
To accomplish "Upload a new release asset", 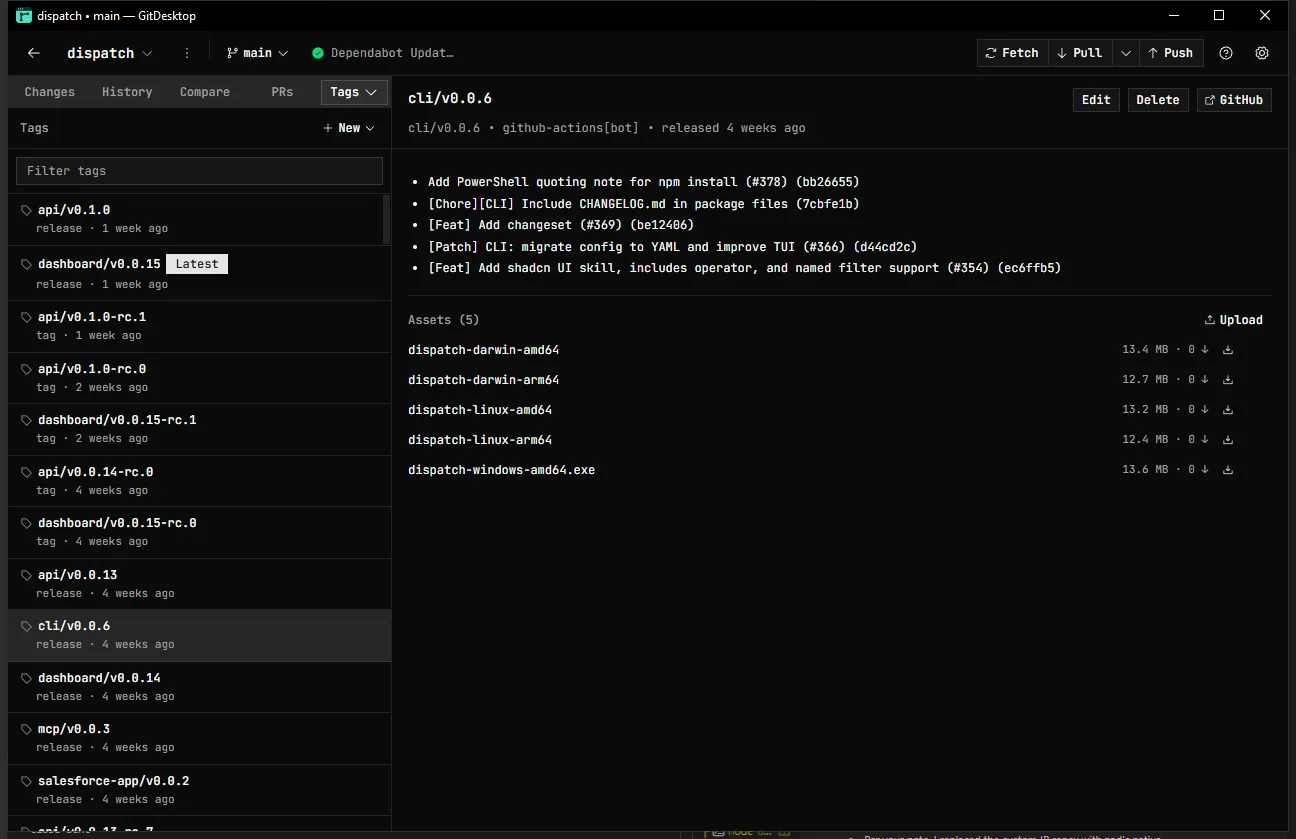I will (1234, 320).
